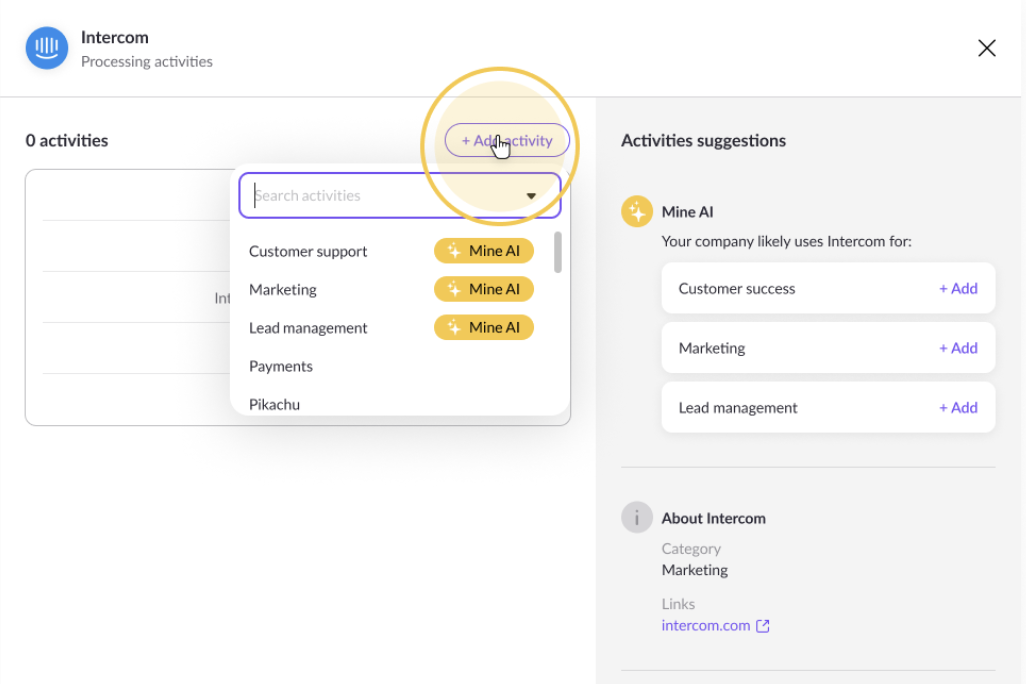This screenshot has width=1026, height=684.
Task: Click the Mine AI badge next to Customer support
Action: click(484, 251)
